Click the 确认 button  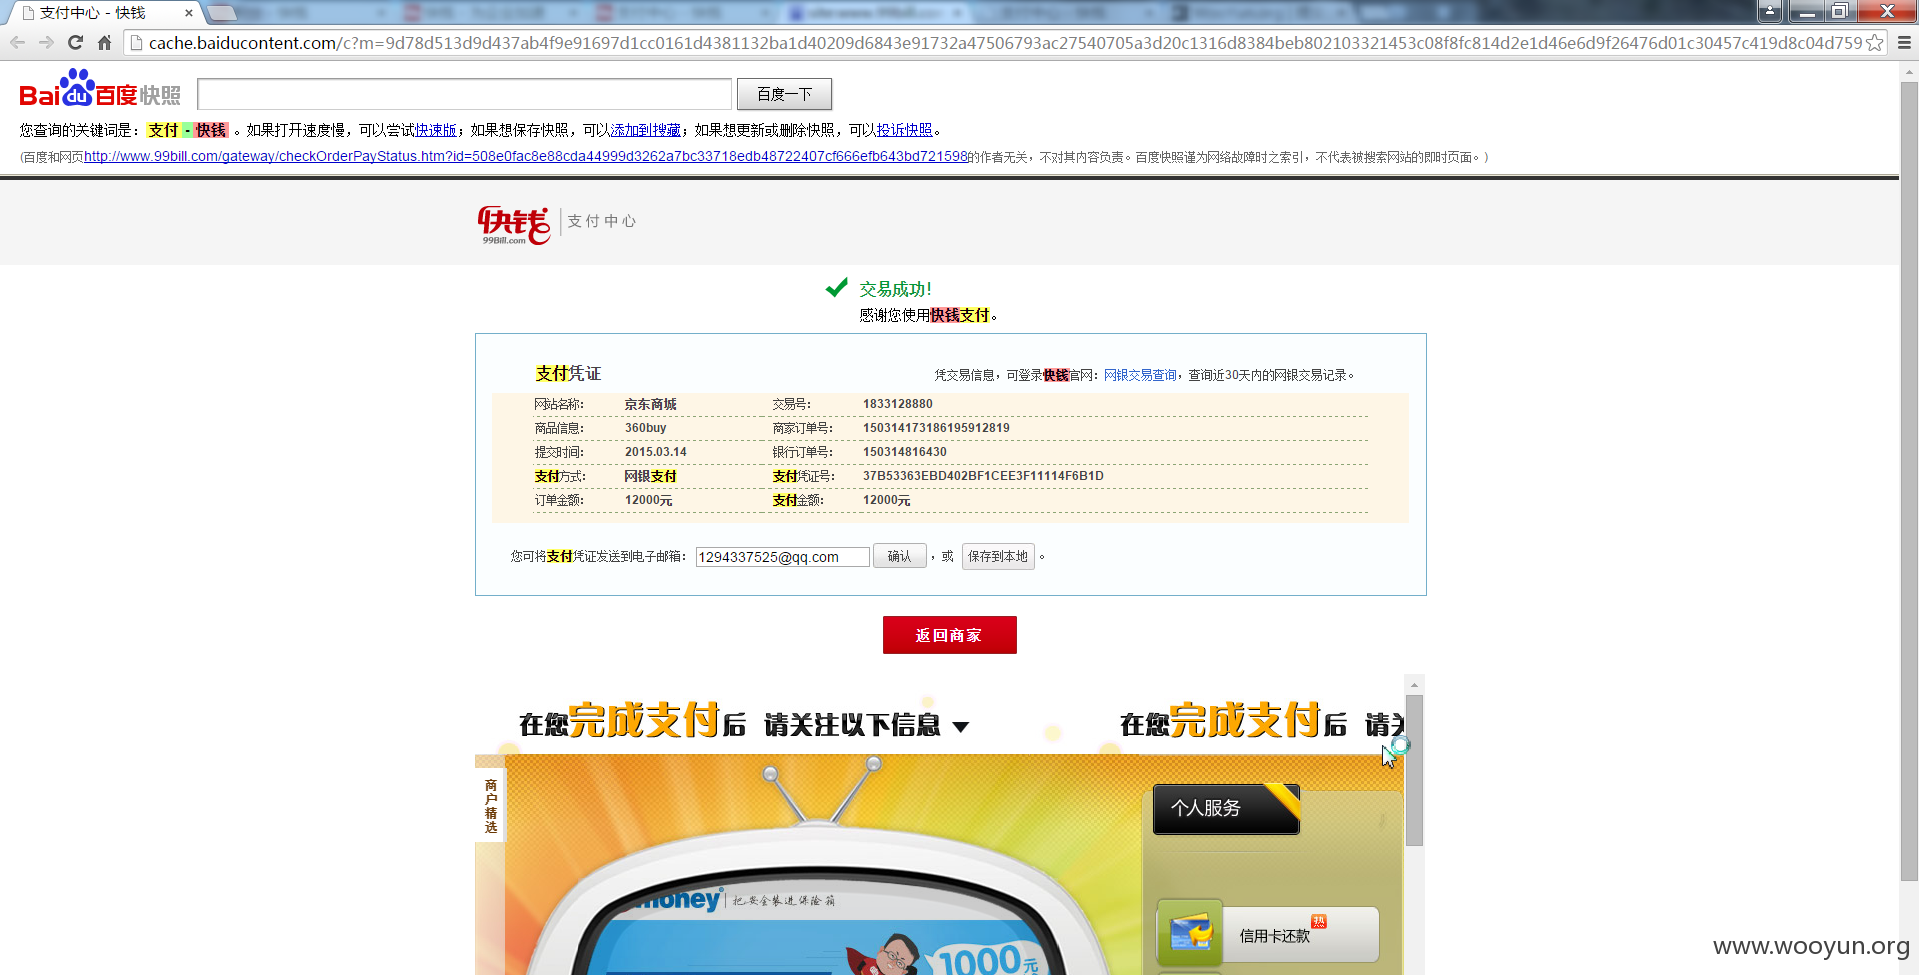tap(899, 556)
